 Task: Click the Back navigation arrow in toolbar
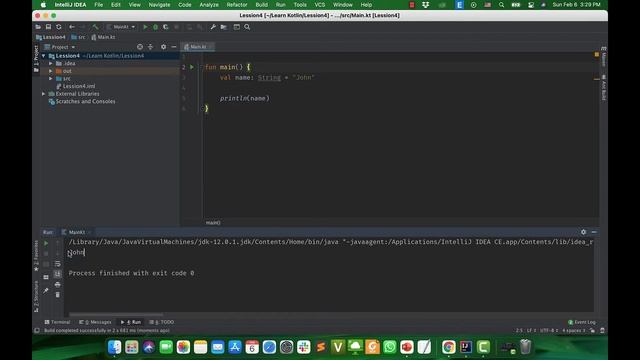click(x=72, y=27)
